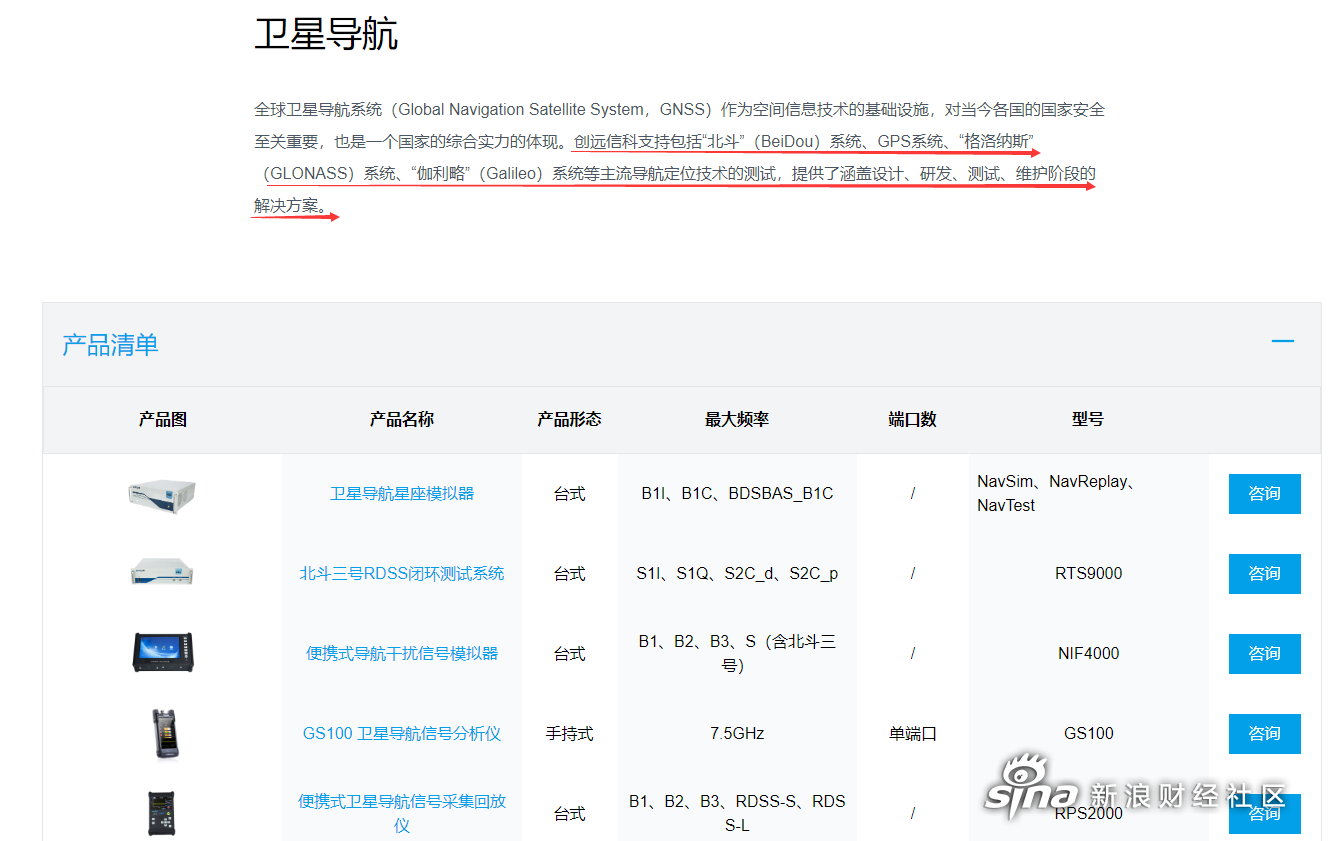Open the 北斗三号RDSS闭环测试系统 product link
Screen dimensions: 1338x841
(x=402, y=573)
